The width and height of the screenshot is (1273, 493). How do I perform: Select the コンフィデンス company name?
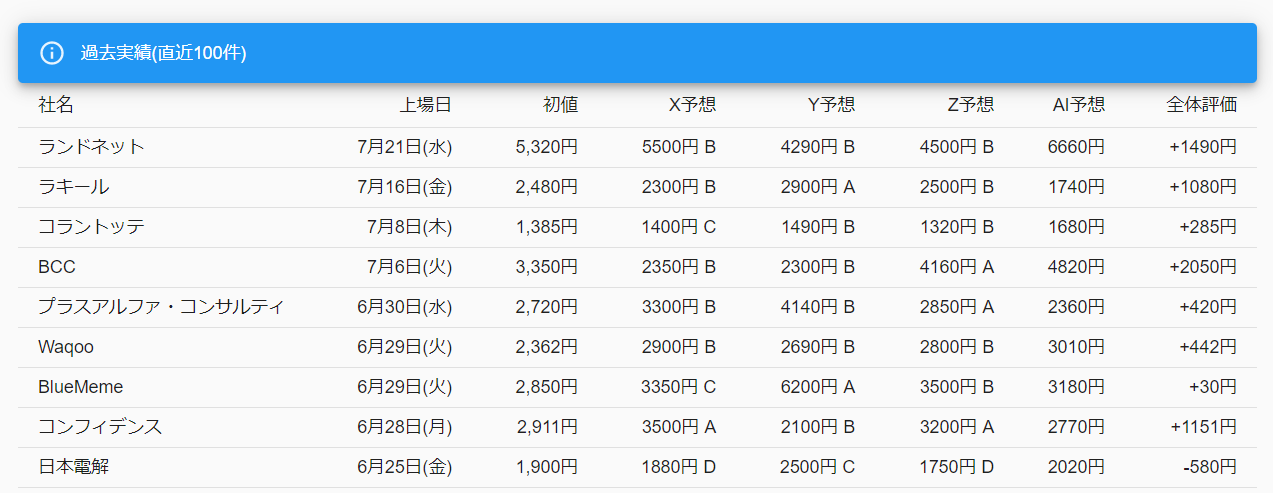point(100,427)
